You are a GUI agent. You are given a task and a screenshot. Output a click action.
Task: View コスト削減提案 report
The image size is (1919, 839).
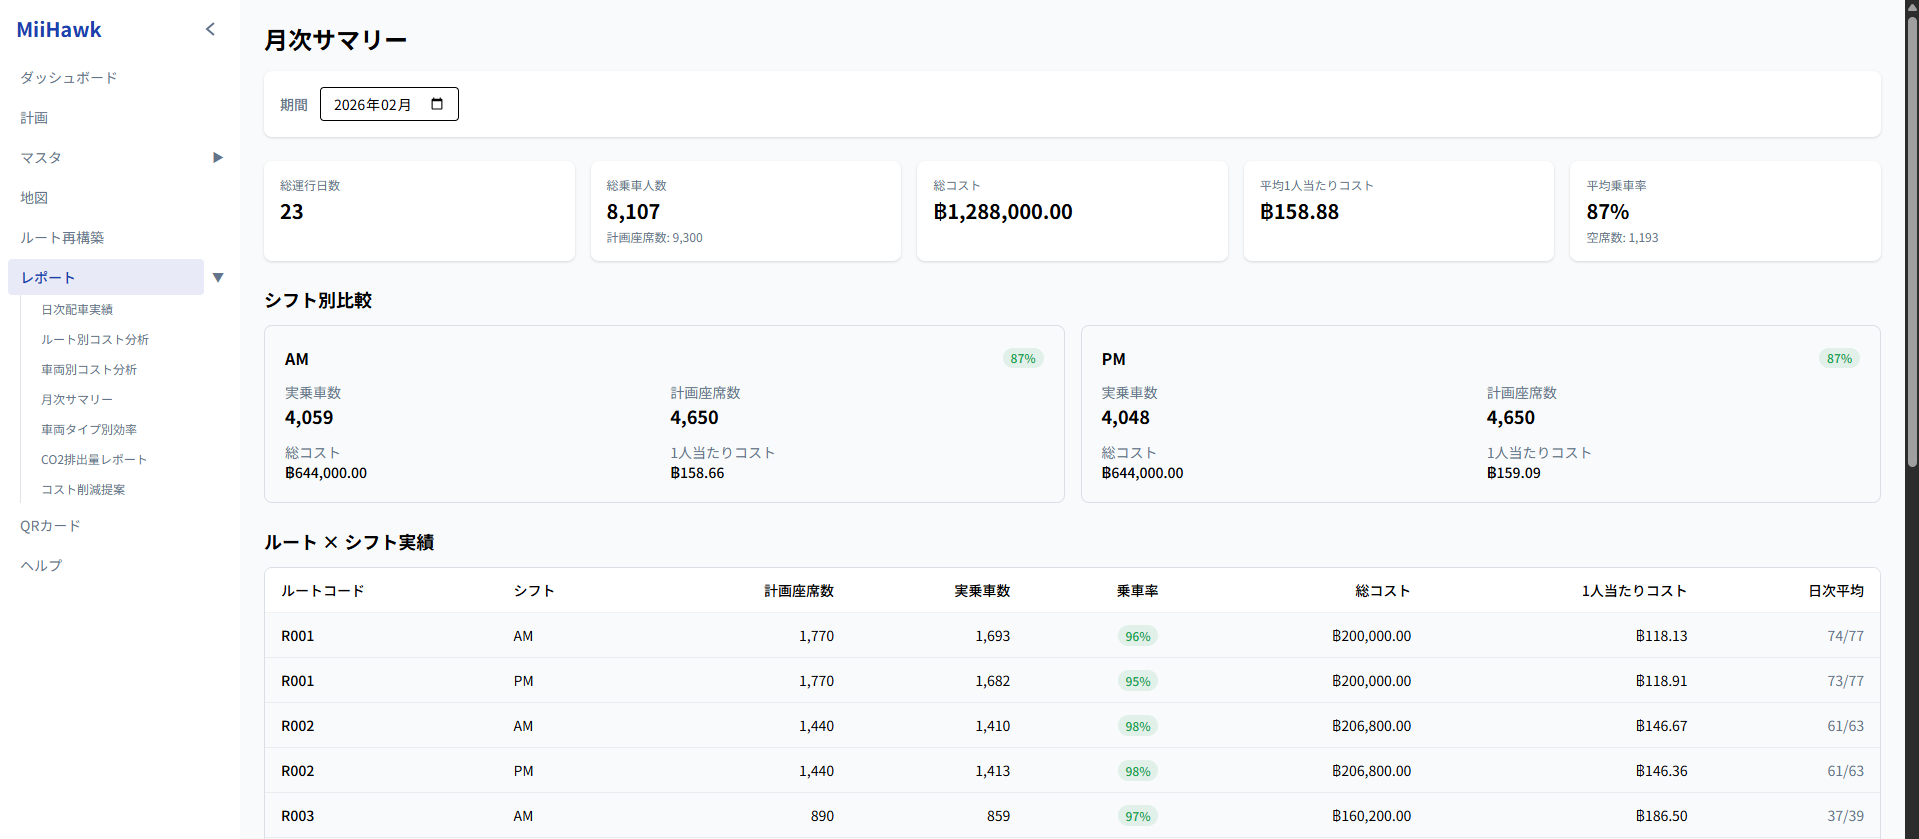point(83,489)
